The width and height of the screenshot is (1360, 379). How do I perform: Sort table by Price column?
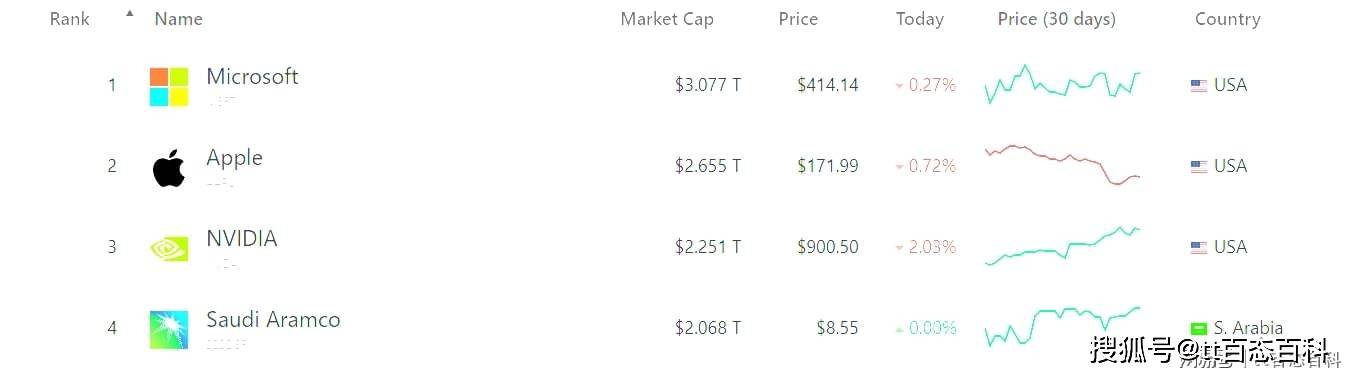(798, 19)
